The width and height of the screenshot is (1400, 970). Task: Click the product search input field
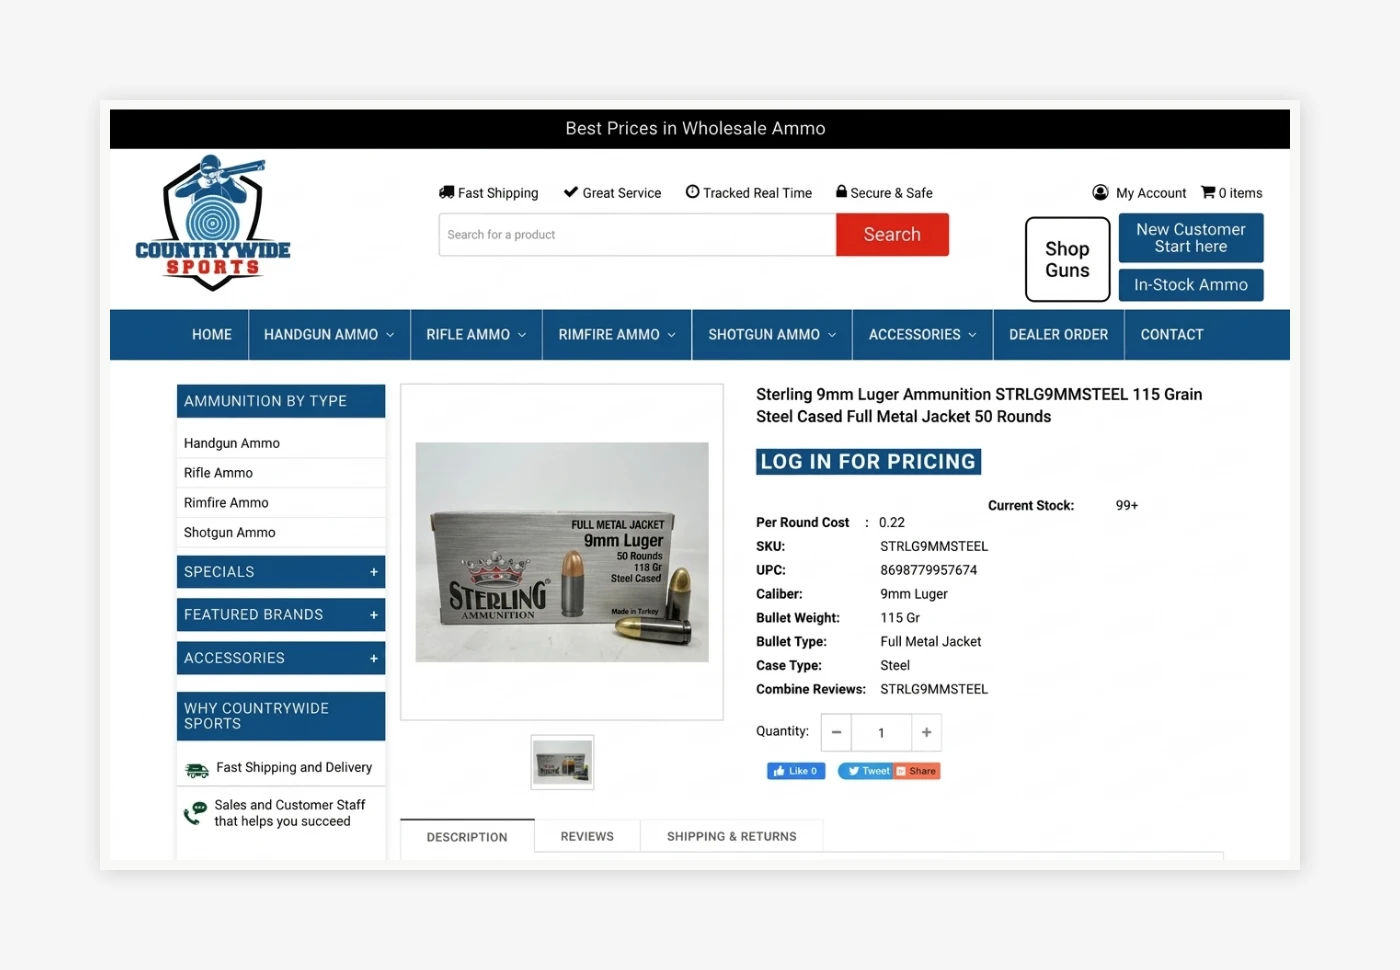tap(638, 235)
